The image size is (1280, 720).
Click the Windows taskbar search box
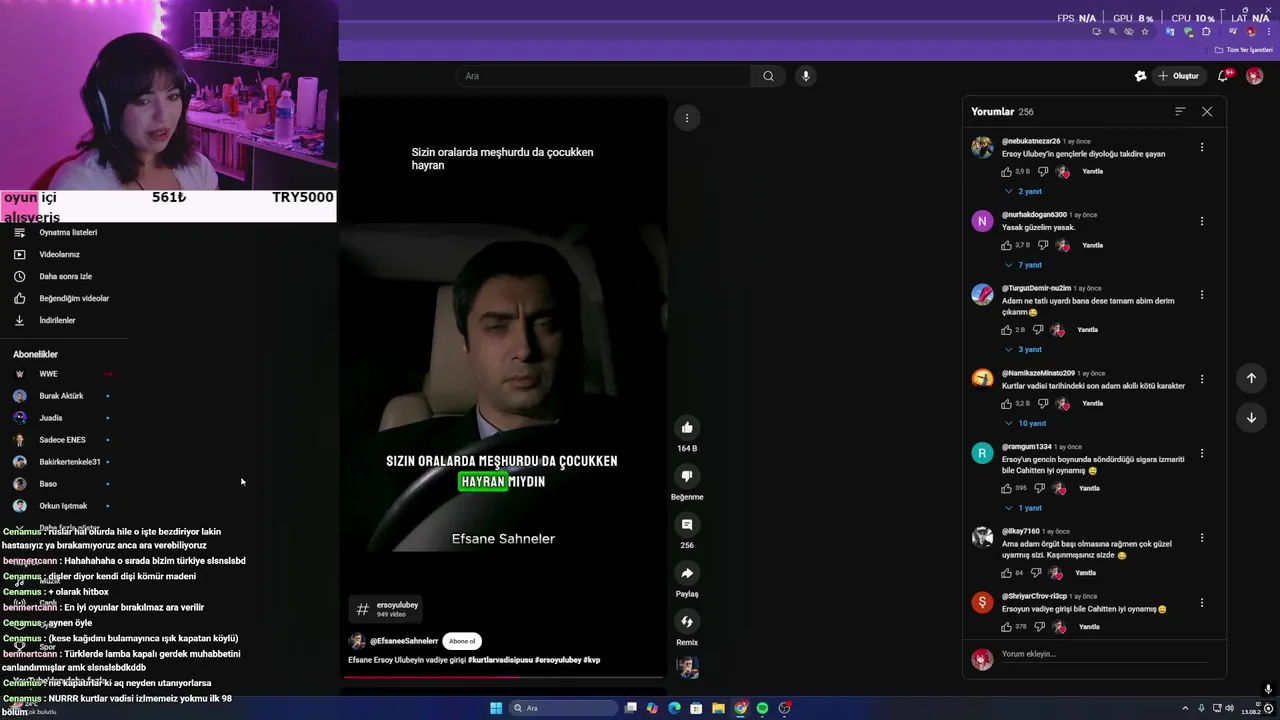[565, 708]
